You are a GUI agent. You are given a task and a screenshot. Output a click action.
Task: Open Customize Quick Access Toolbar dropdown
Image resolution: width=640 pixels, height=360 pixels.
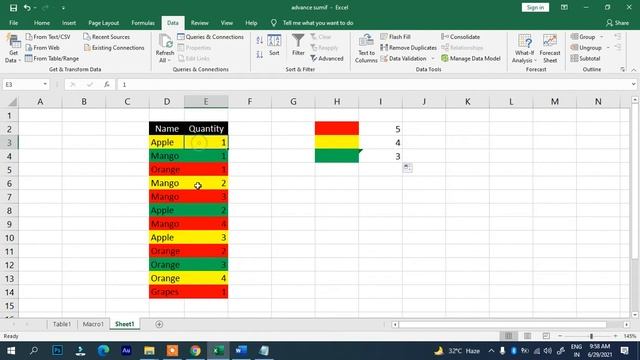click(x=63, y=8)
